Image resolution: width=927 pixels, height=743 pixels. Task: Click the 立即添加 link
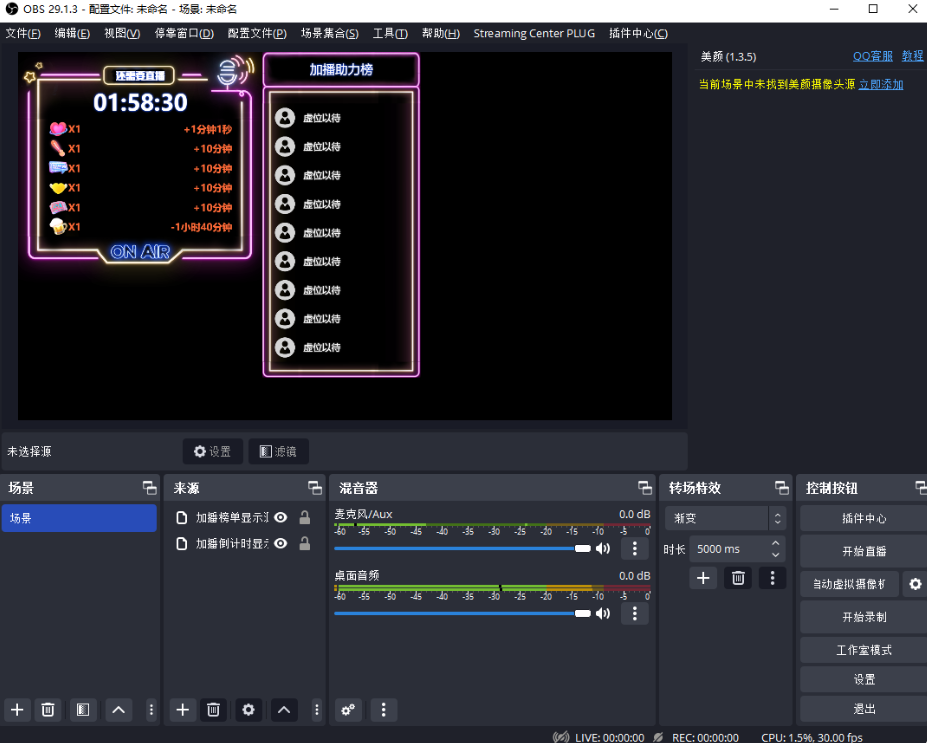tap(881, 84)
